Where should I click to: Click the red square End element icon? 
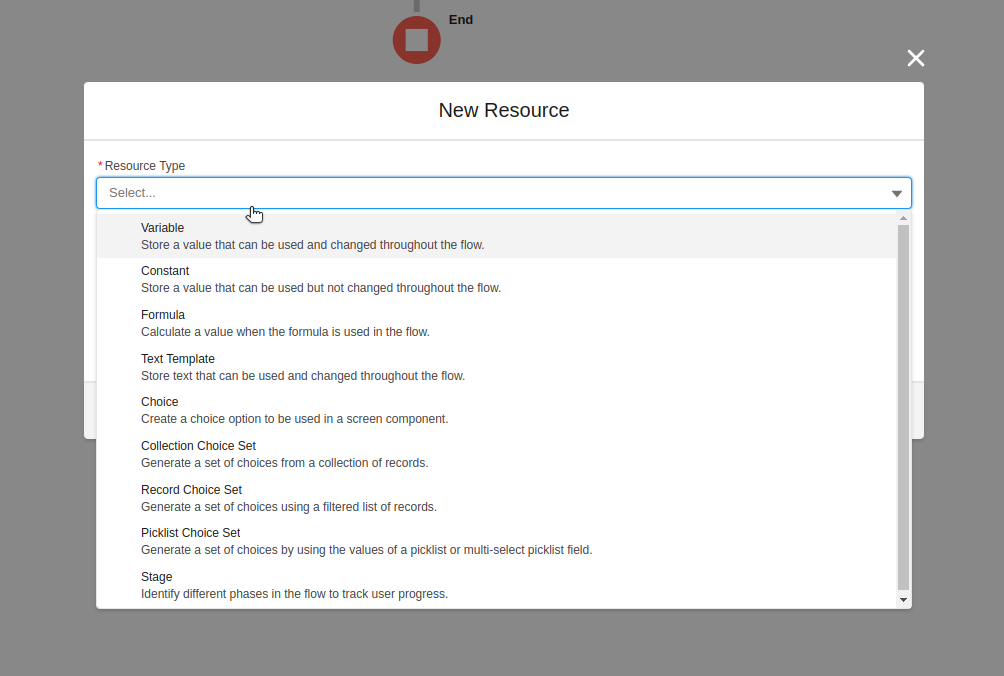416,40
